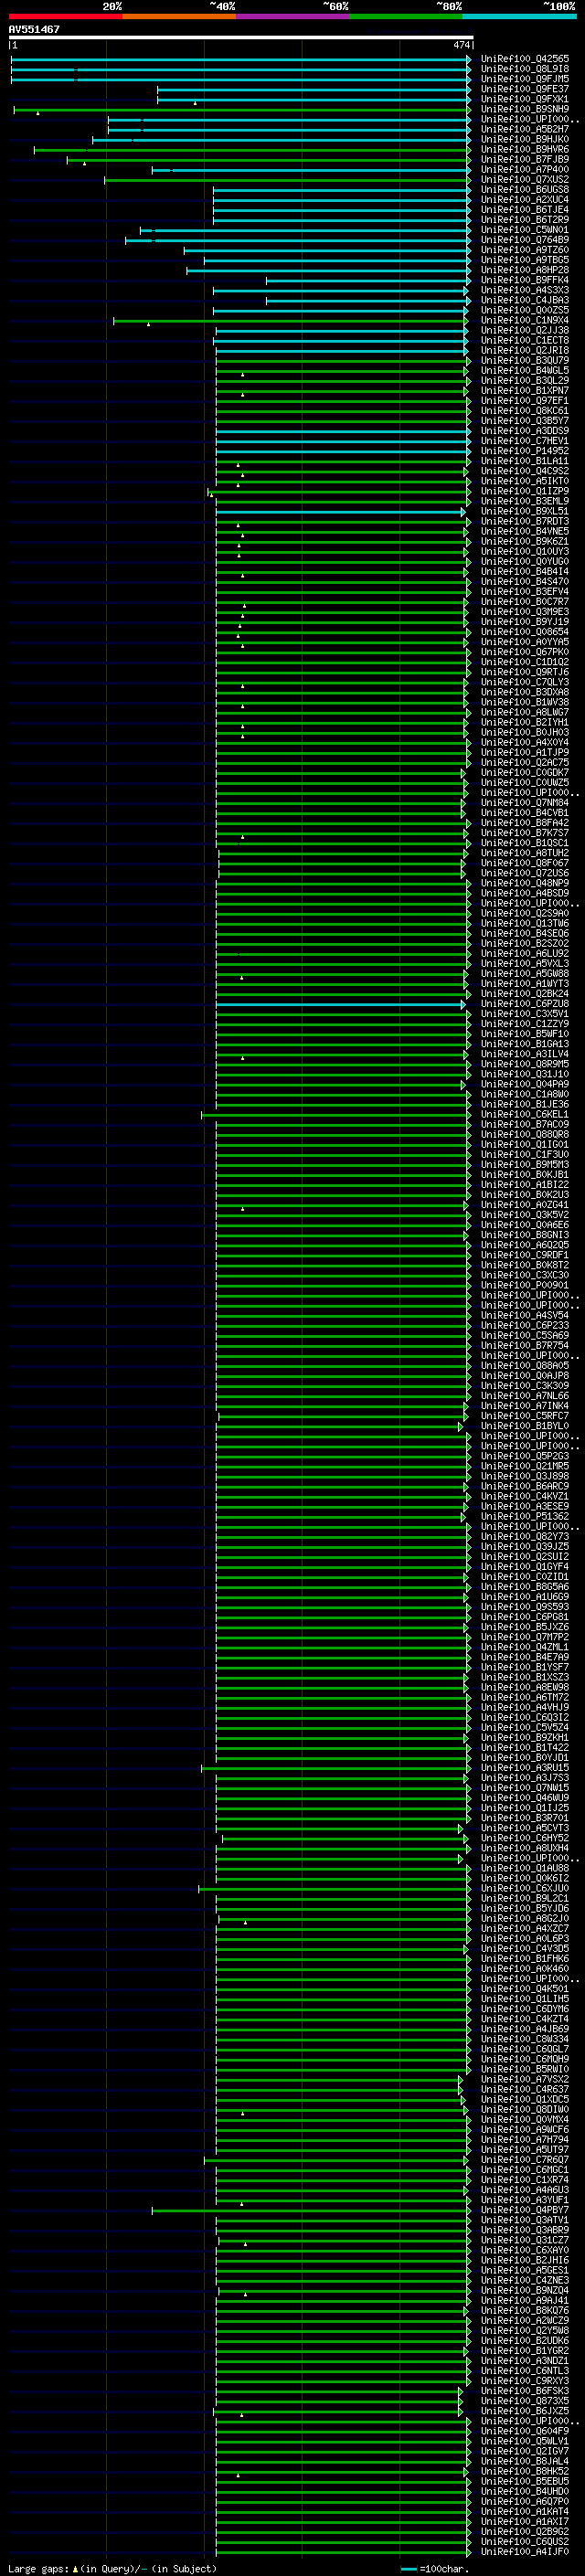Select hit label UniRef100_A7P400

click(525, 170)
